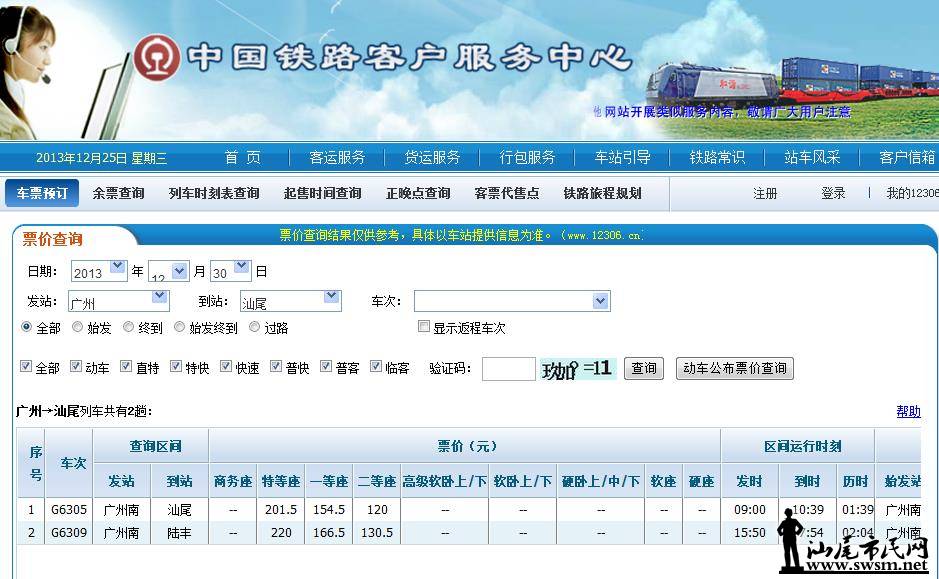Click the 登录 login link
Viewport: 939px width, 579px height.
pos(833,193)
